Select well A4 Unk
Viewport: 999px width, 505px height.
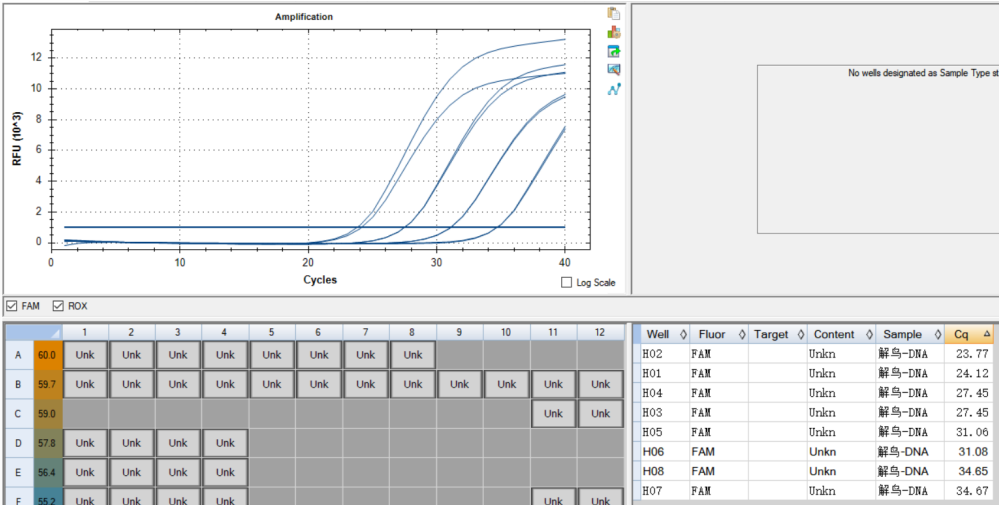[225, 355]
